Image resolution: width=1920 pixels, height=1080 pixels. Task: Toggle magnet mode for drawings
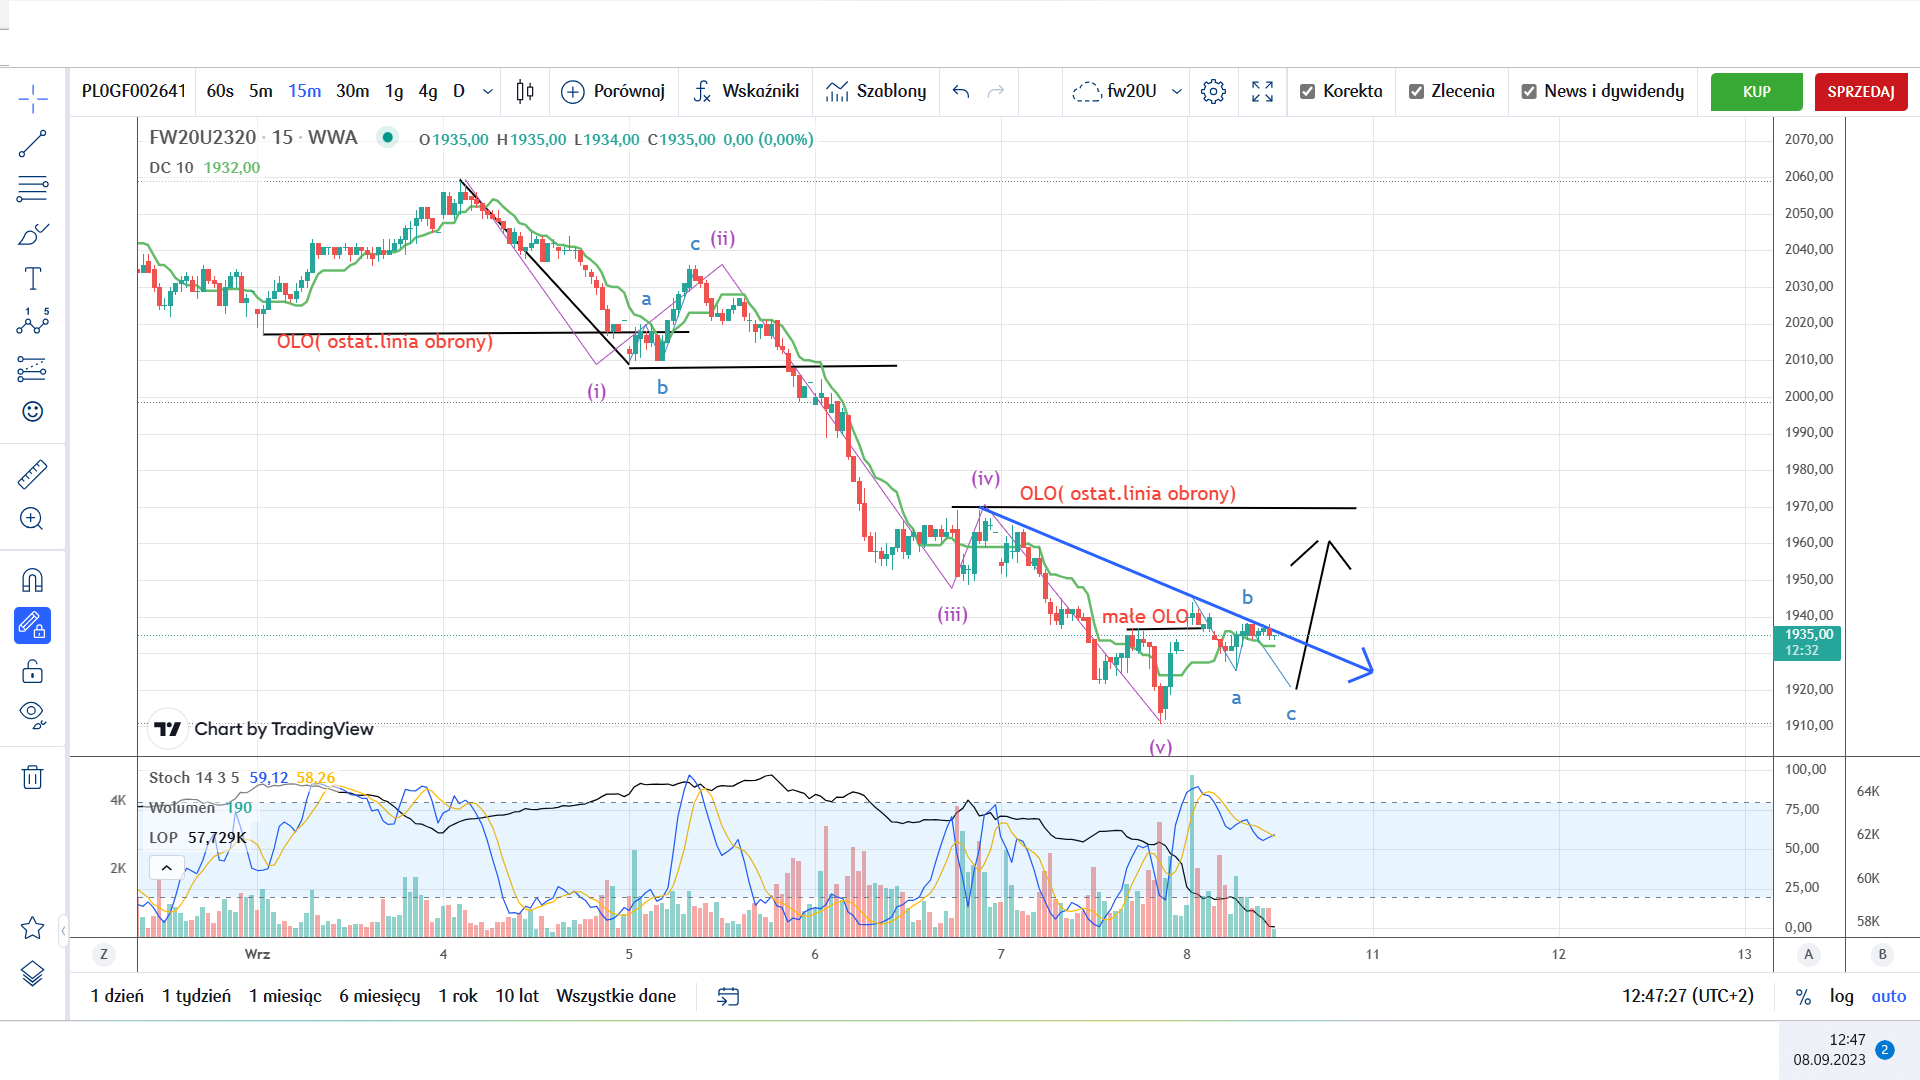click(x=33, y=581)
